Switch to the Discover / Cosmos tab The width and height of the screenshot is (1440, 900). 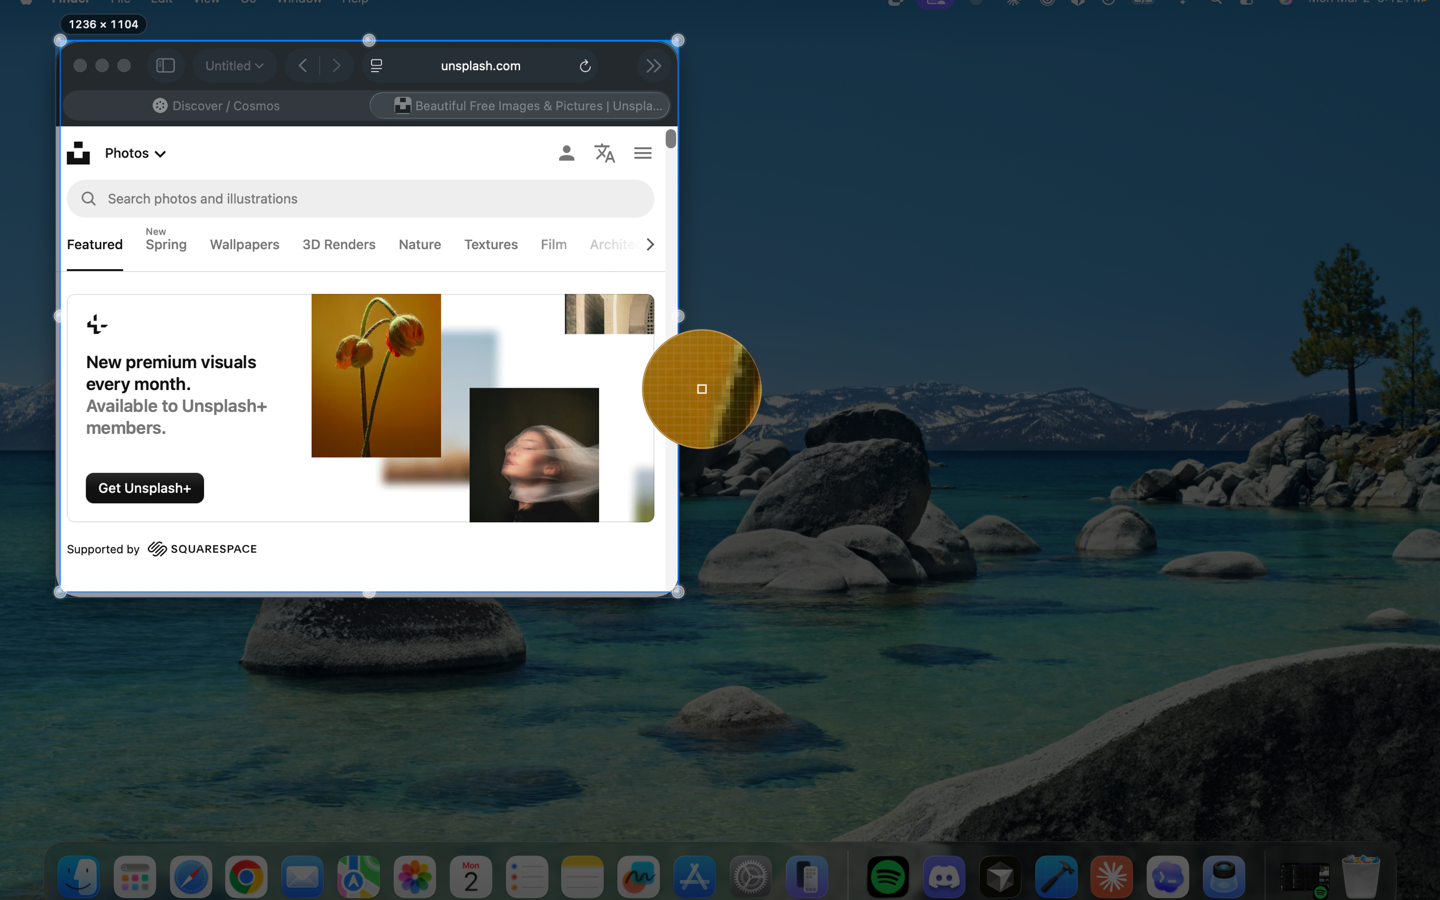pyautogui.click(x=216, y=106)
